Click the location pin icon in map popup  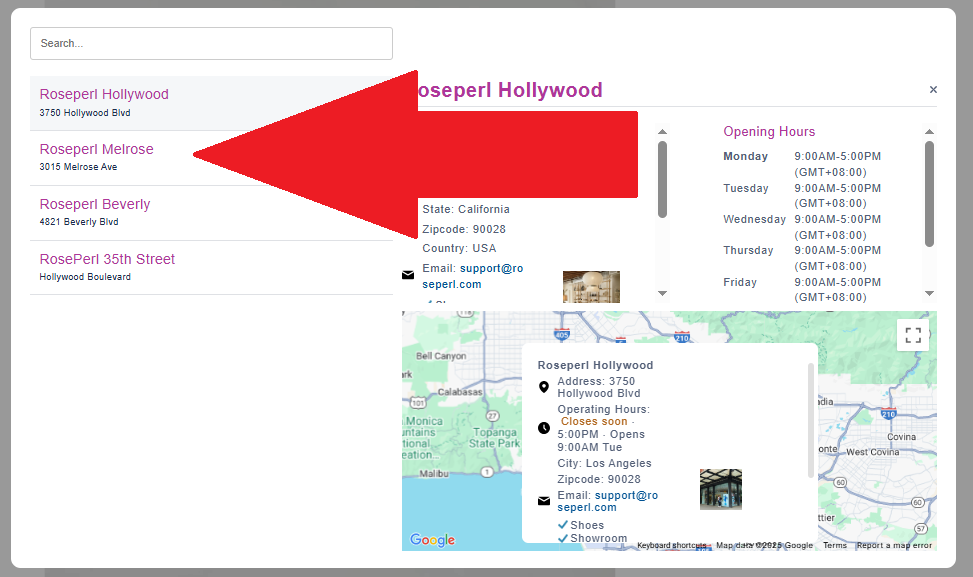point(544,387)
